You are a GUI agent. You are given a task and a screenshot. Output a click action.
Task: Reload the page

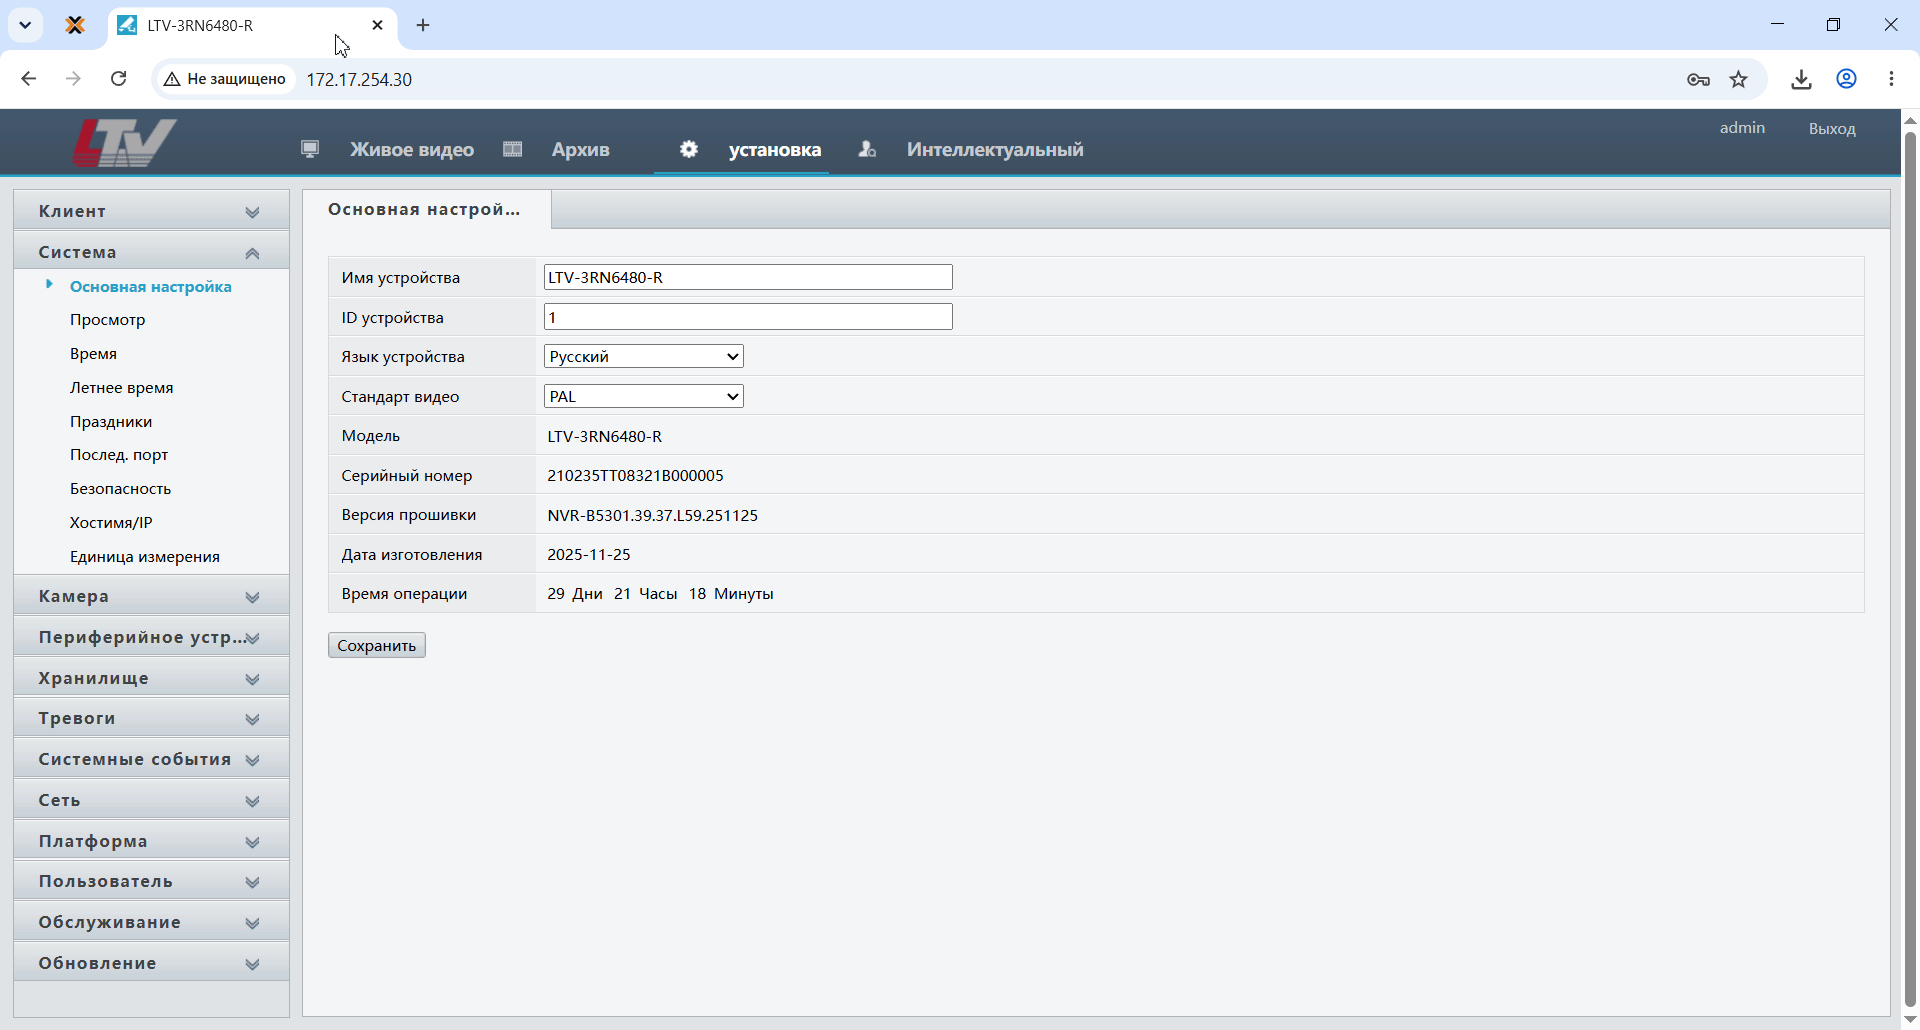118,79
